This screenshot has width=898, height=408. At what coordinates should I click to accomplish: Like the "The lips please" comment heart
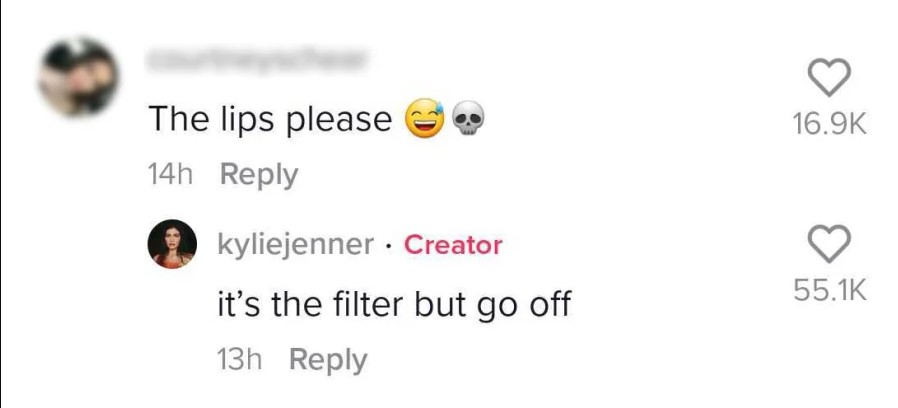pos(829,79)
